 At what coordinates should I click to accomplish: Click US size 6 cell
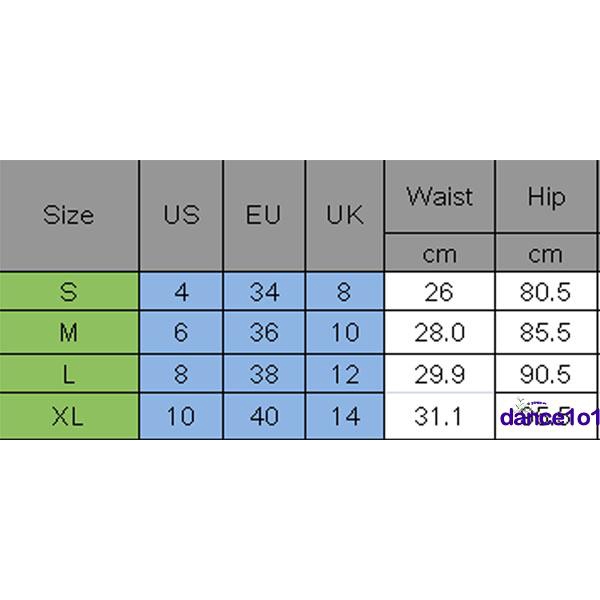[x=181, y=332]
